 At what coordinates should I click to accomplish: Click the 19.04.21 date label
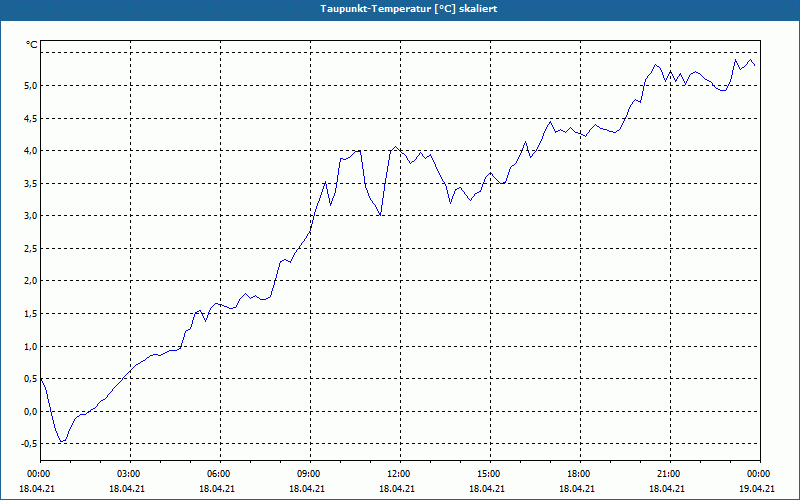[x=757, y=488]
